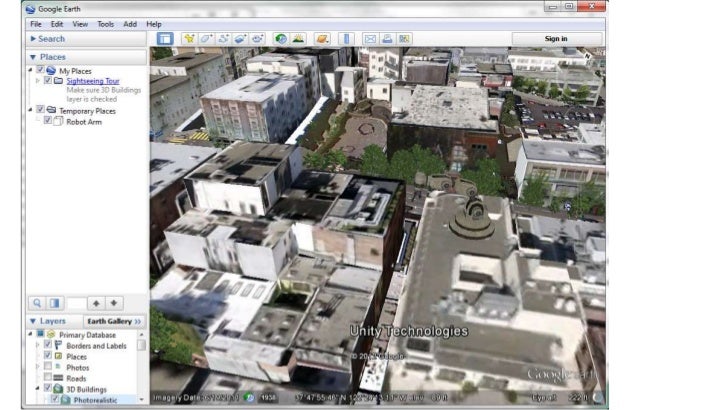The height and width of the screenshot is (410, 728).
Task: Collapse the My Places tree node
Action: coord(31,70)
